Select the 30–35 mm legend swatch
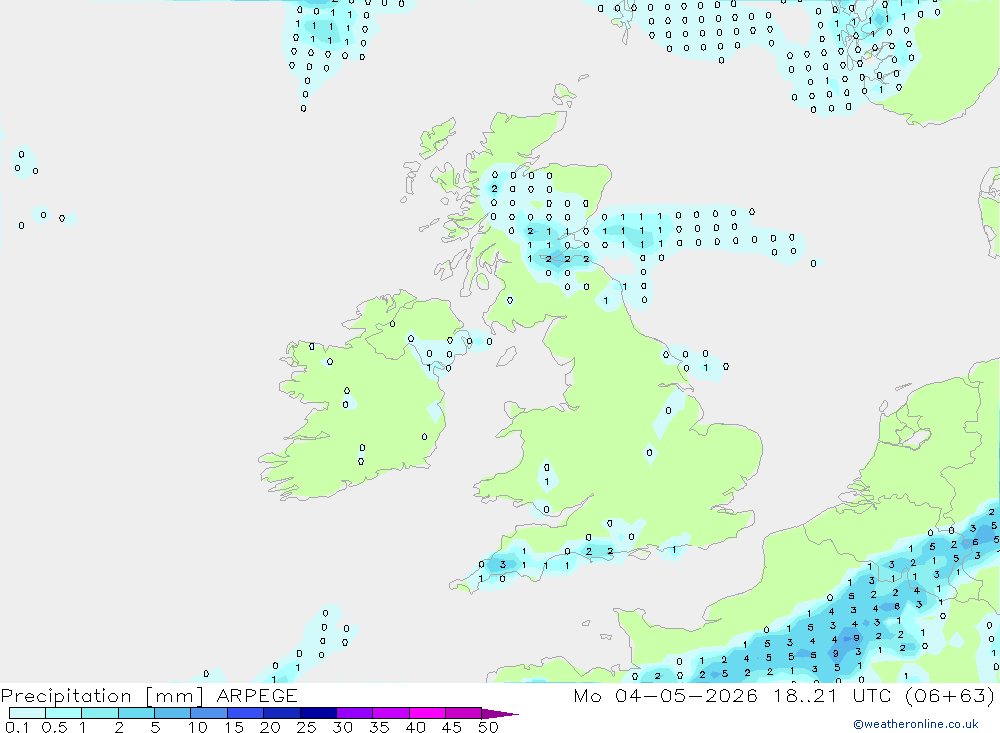1000x733 pixels. coord(355,713)
